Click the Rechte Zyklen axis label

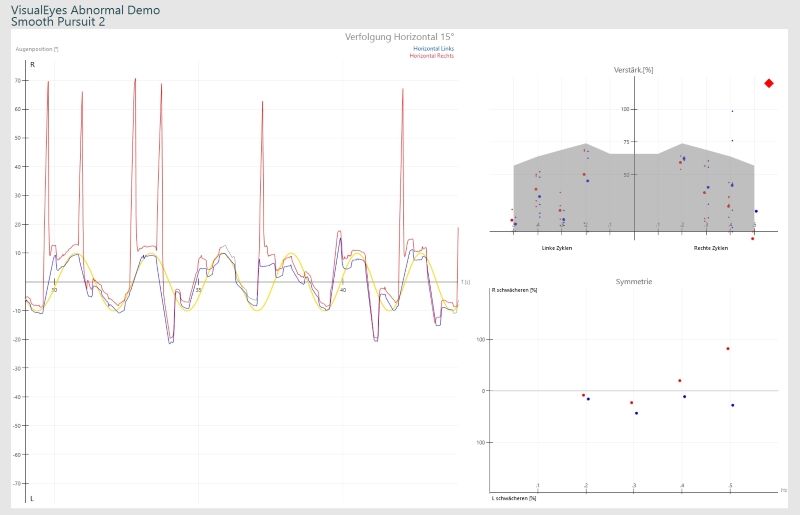coord(711,247)
